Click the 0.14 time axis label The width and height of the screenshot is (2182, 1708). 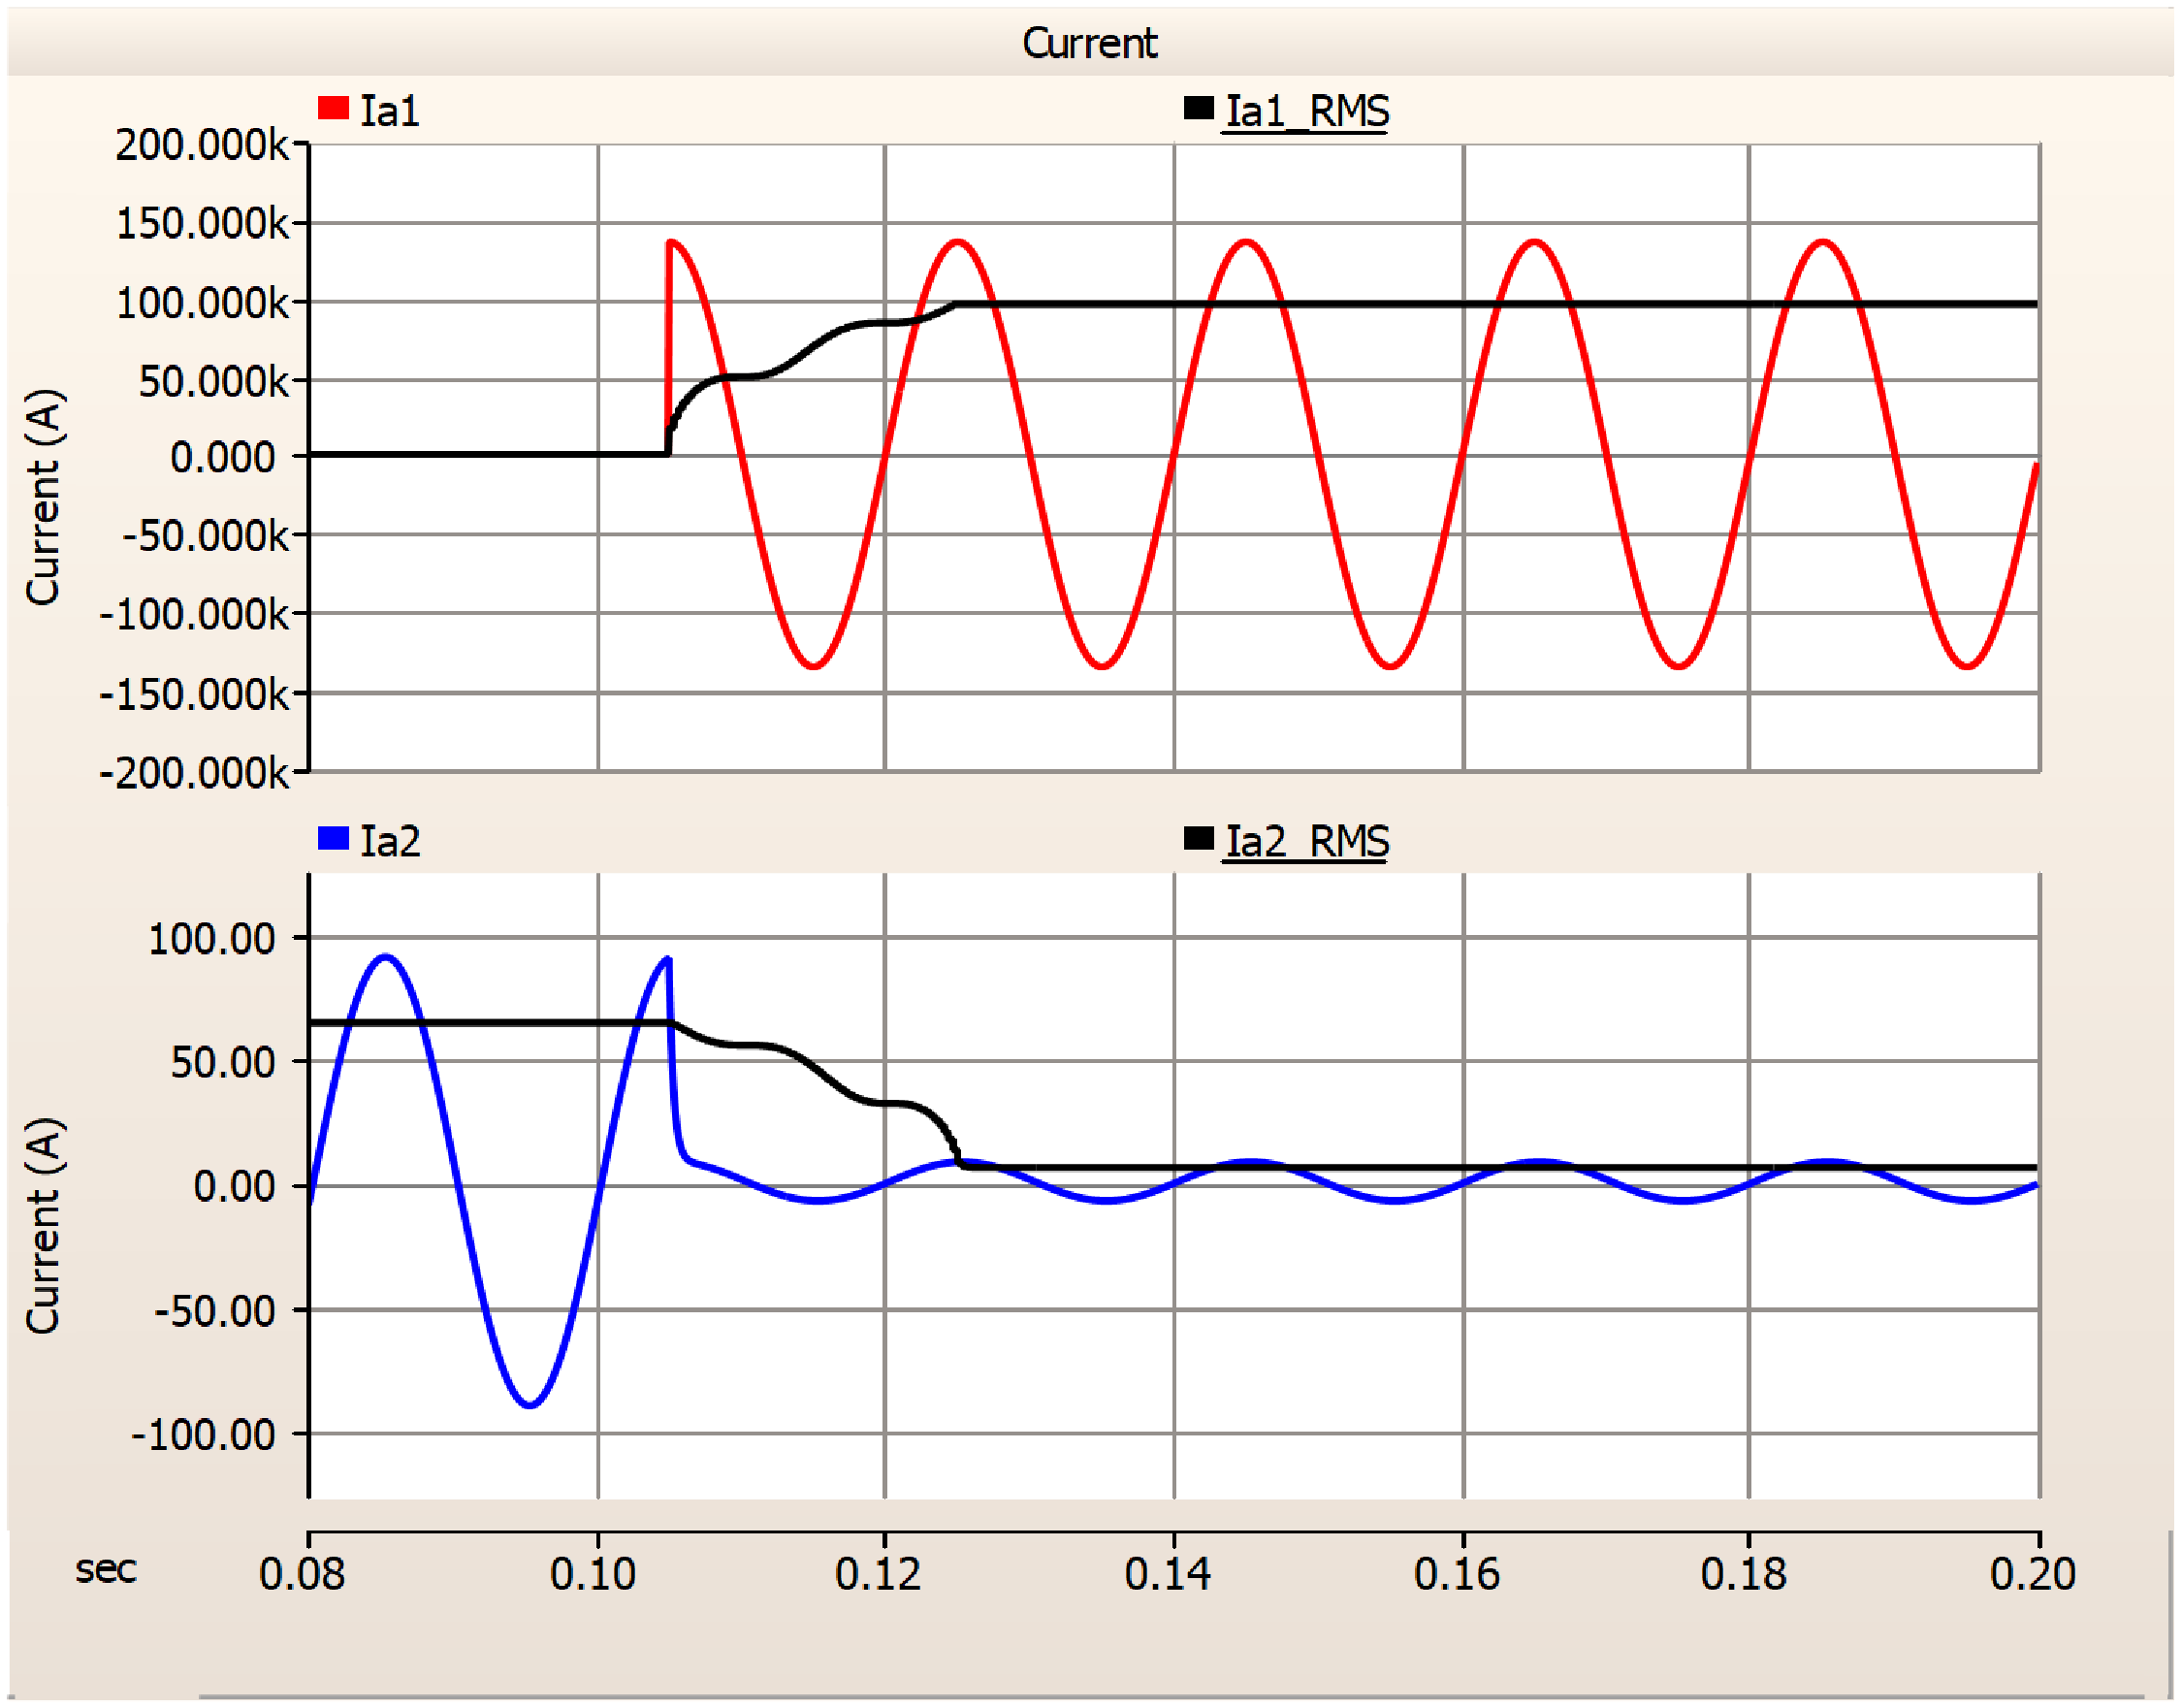1167,1574
